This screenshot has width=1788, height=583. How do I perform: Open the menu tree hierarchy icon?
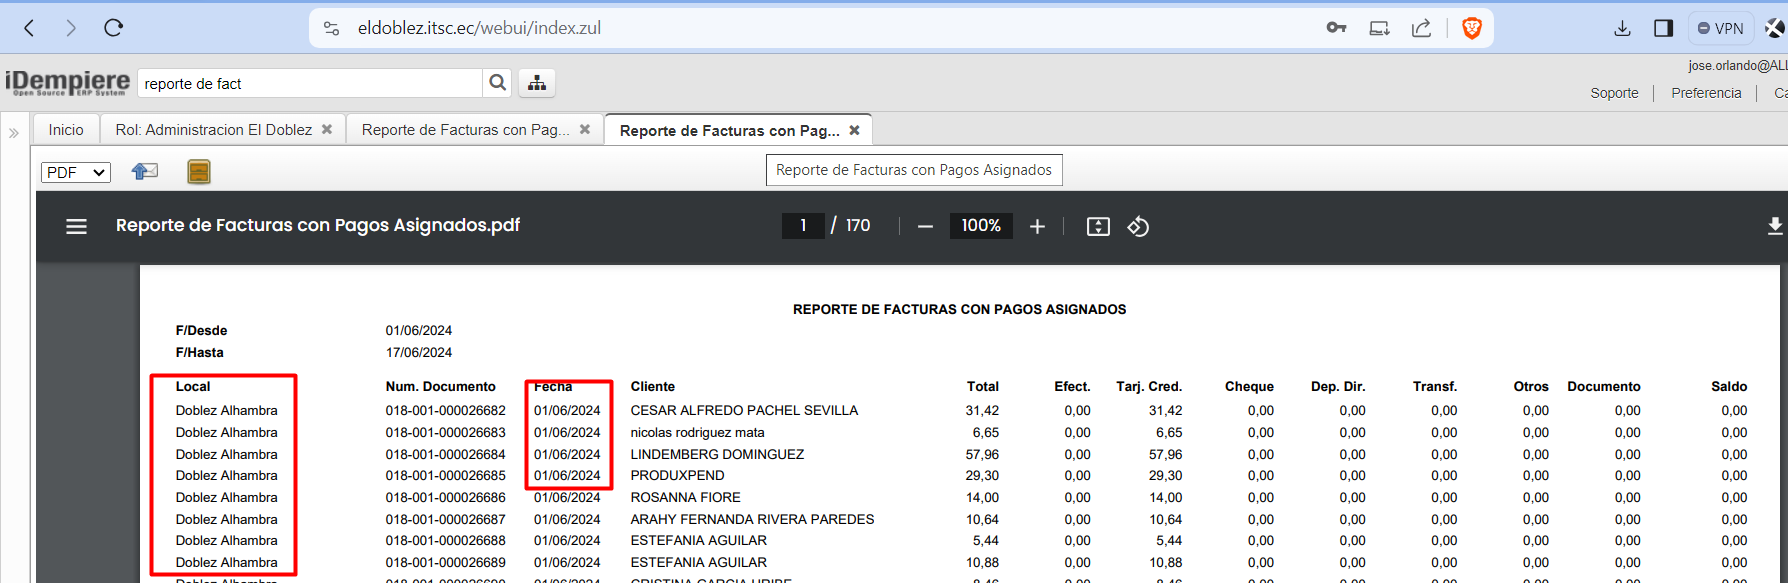click(x=537, y=83)
